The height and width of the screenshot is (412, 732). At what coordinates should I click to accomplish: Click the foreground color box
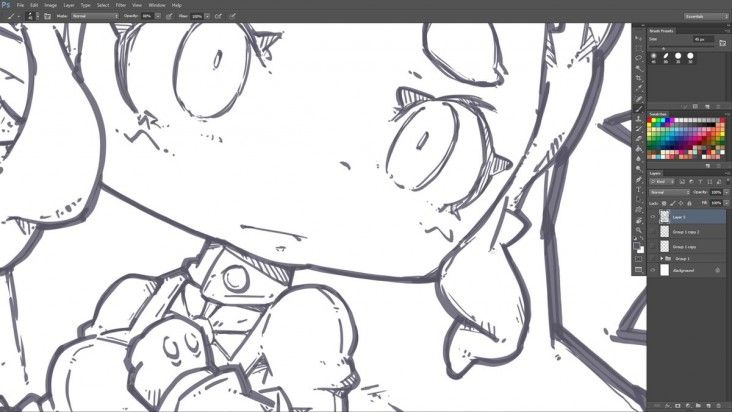pyautogui.click(x=636, y=245)
